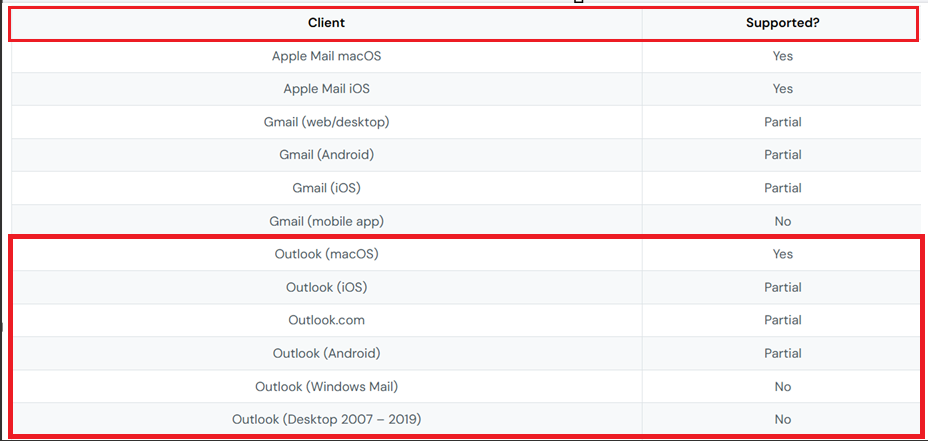Click 'Yes' in the Outlook (macOS) row

pos(782,254)
